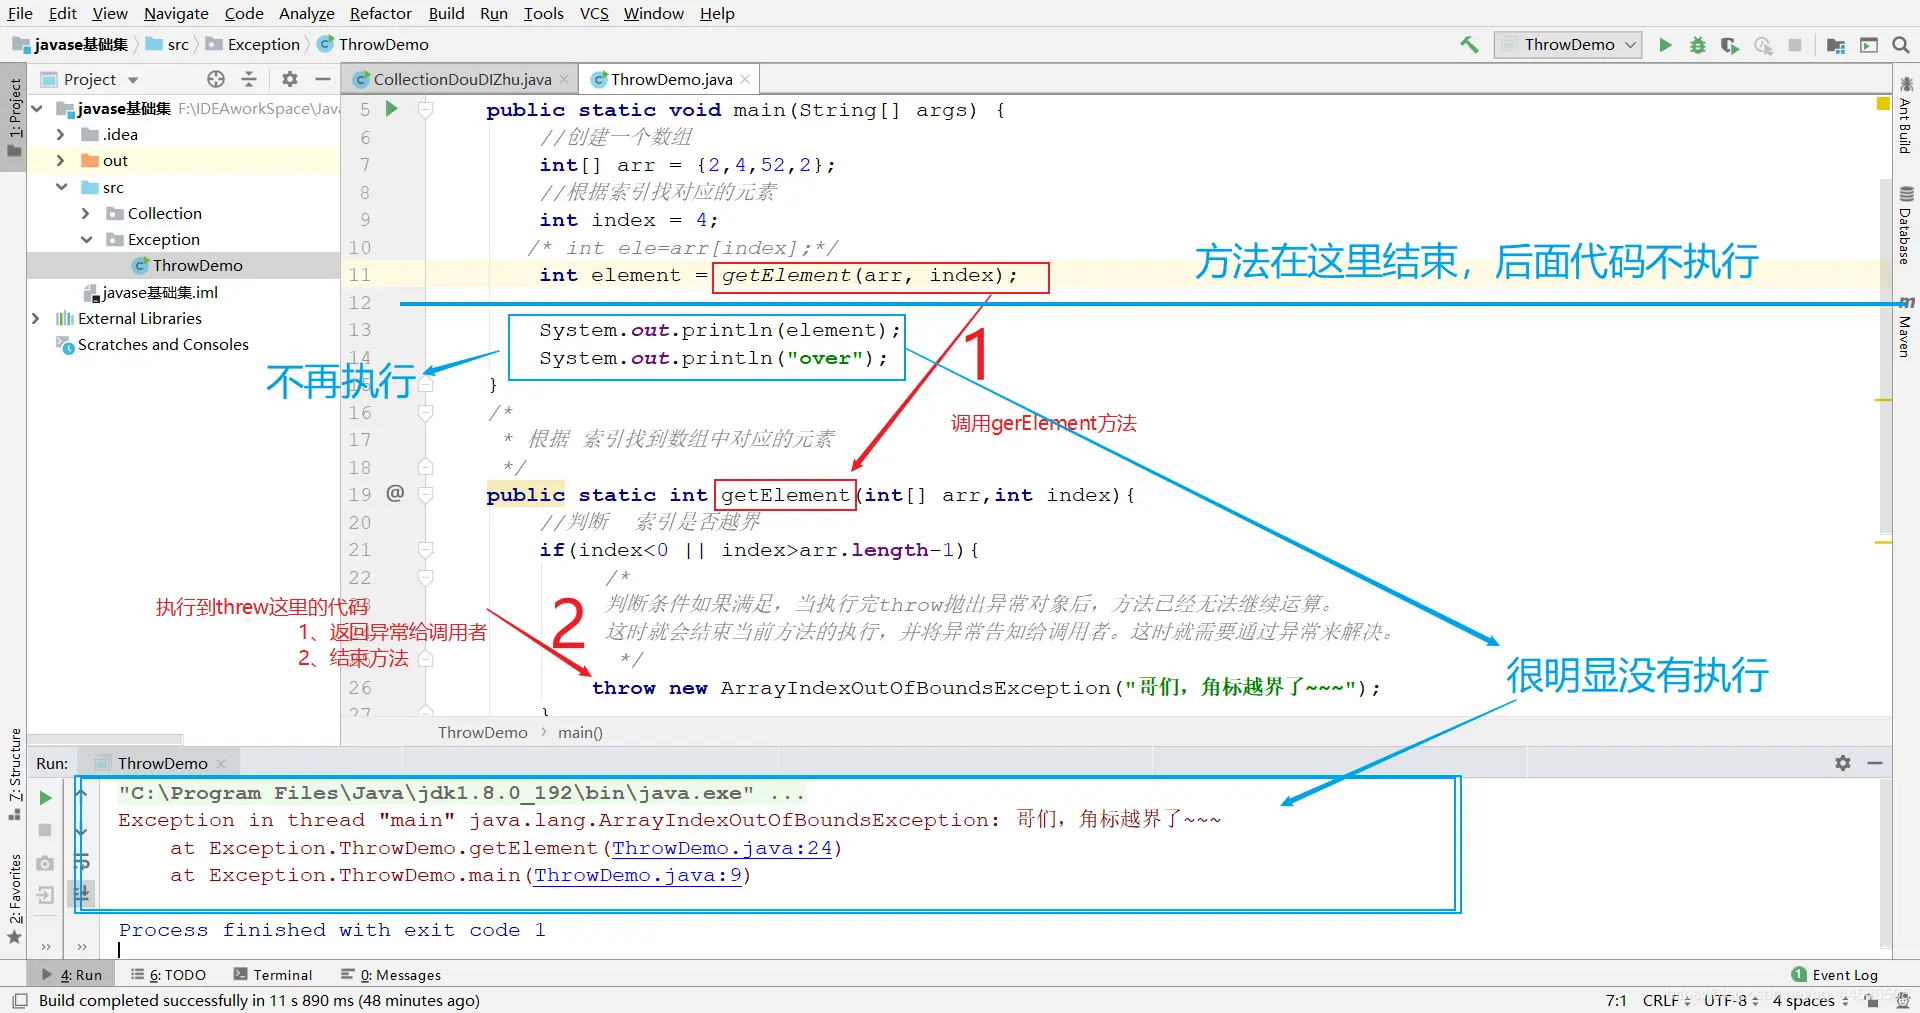Toggle the 6: TODO tool window button

click(x=168, y=975)
